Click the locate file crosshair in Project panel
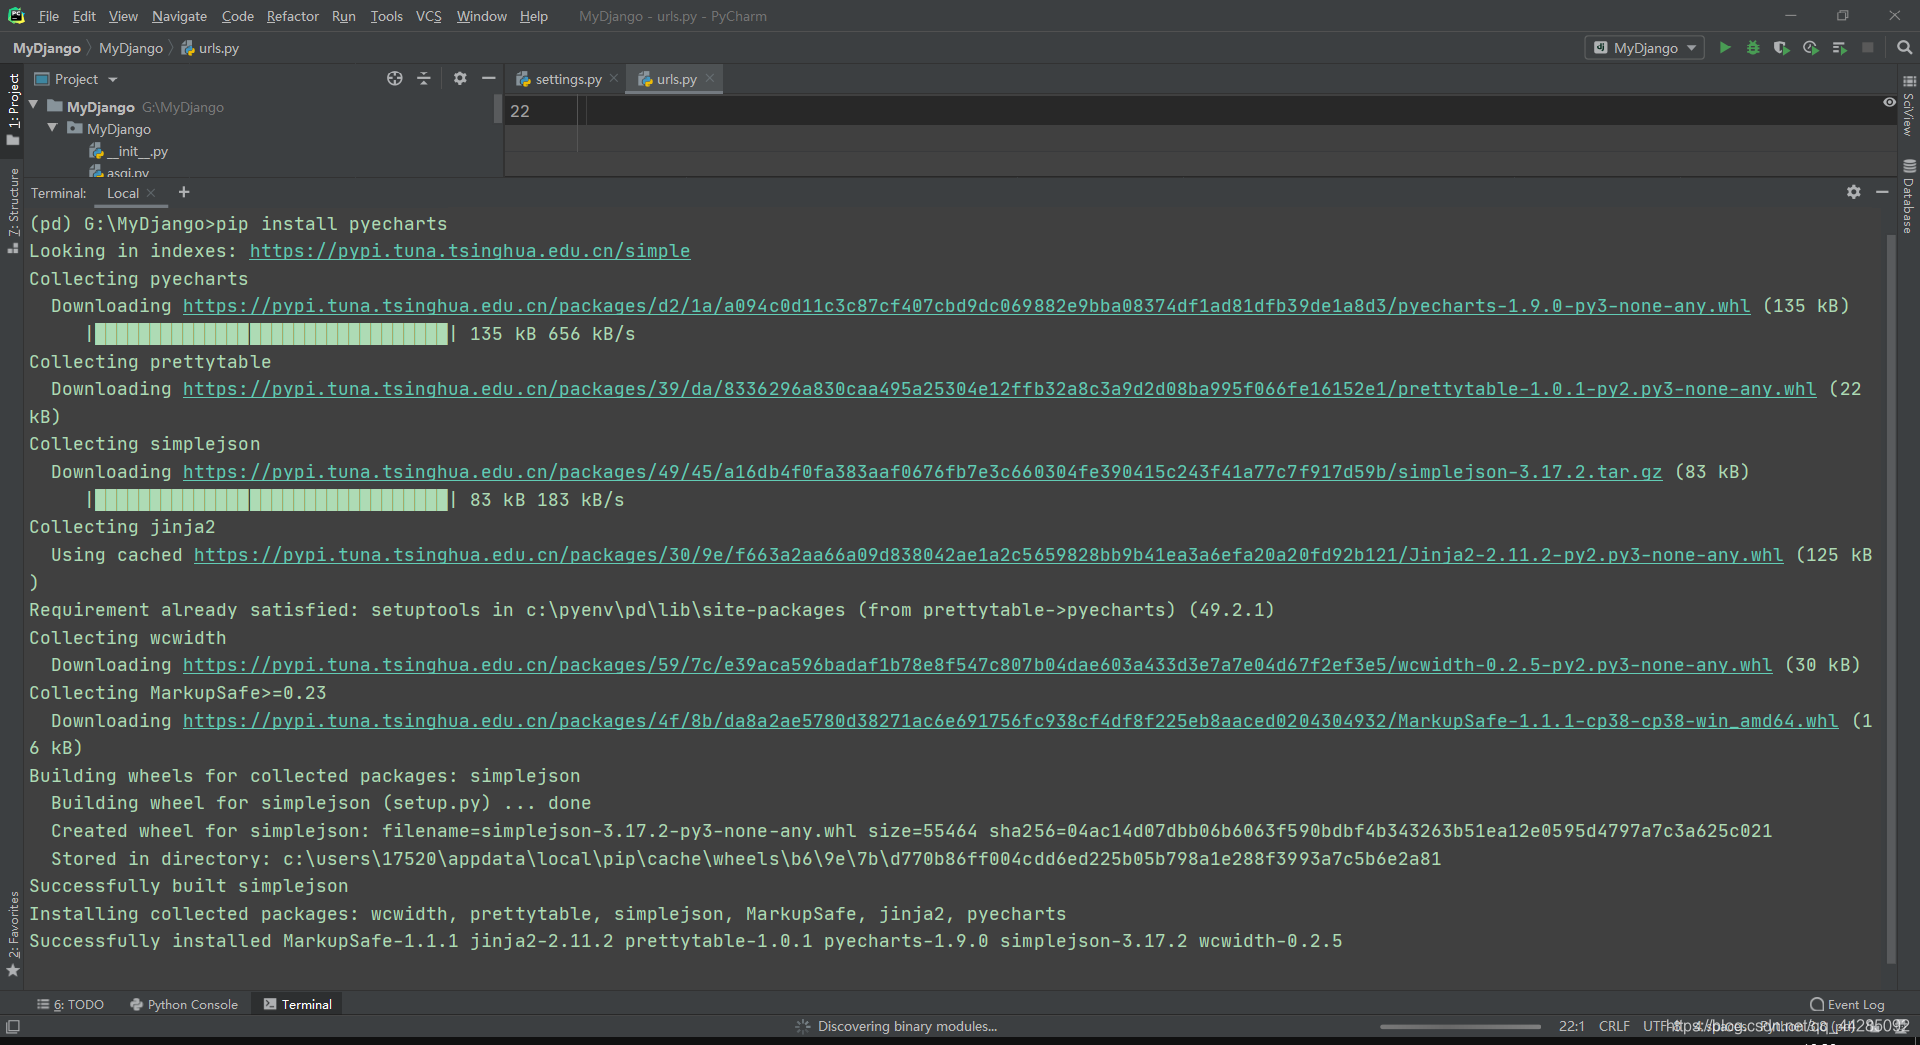 [395, 79]
